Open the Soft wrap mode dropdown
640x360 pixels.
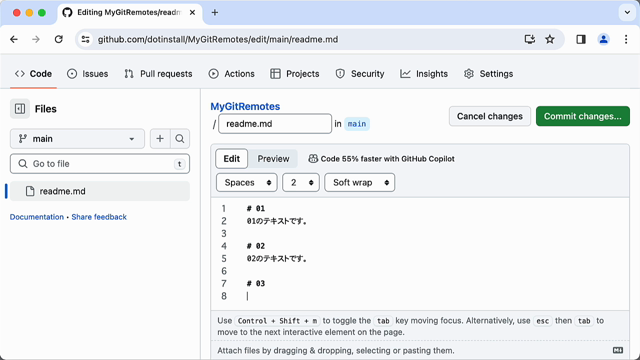coord(360,182)
